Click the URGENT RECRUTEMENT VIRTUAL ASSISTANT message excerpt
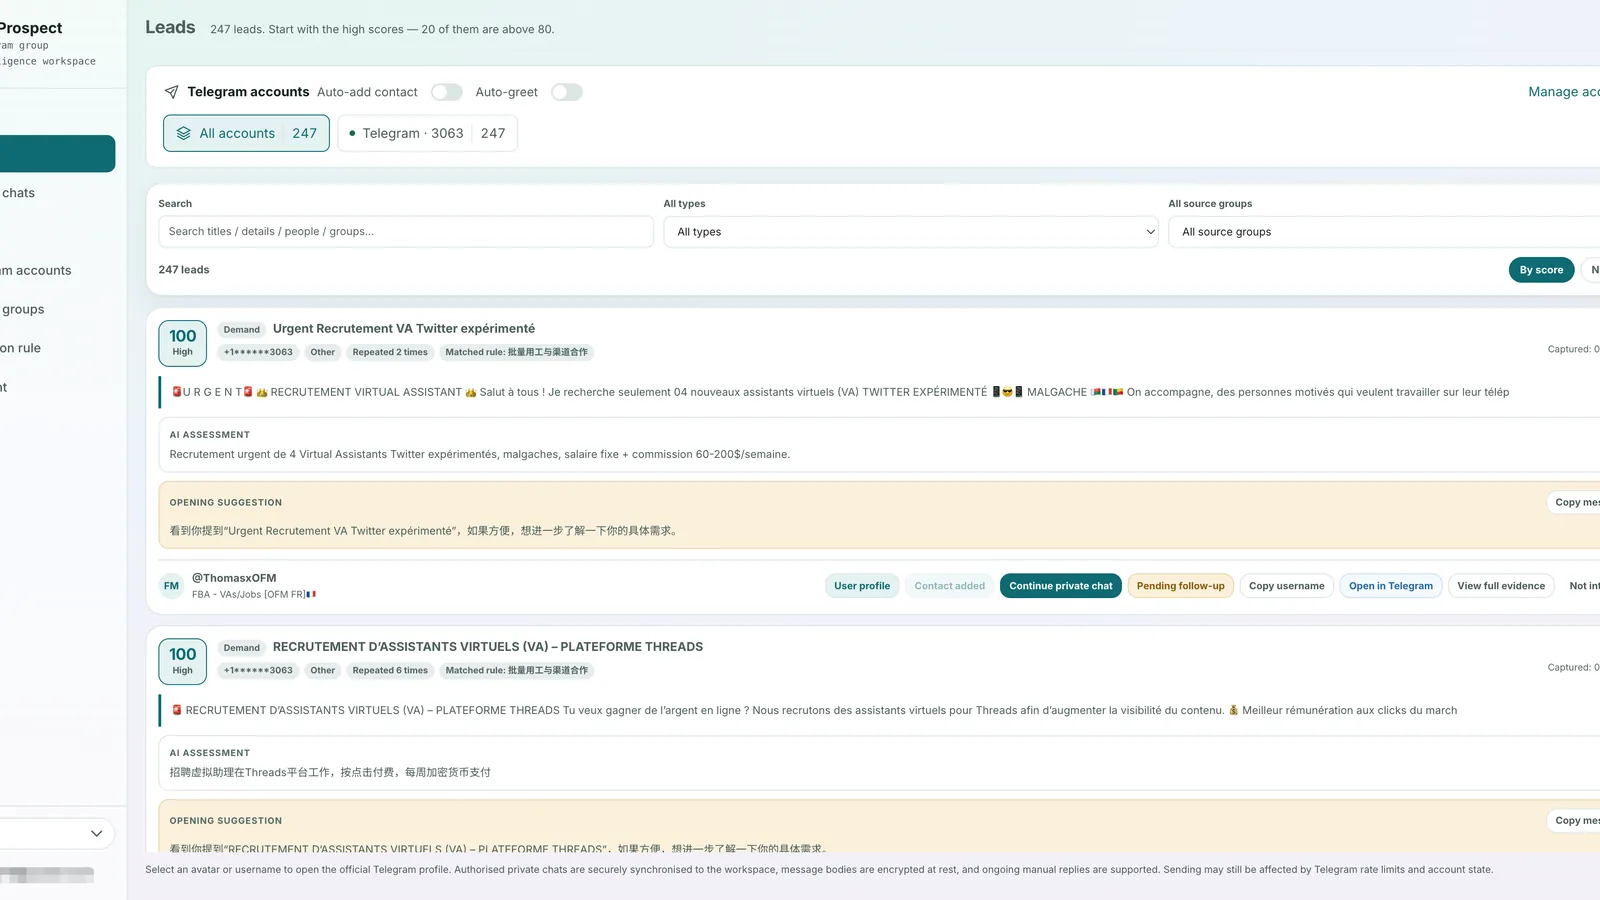The height and width of the screenshot is (900, 1600). tap(841, 392)
